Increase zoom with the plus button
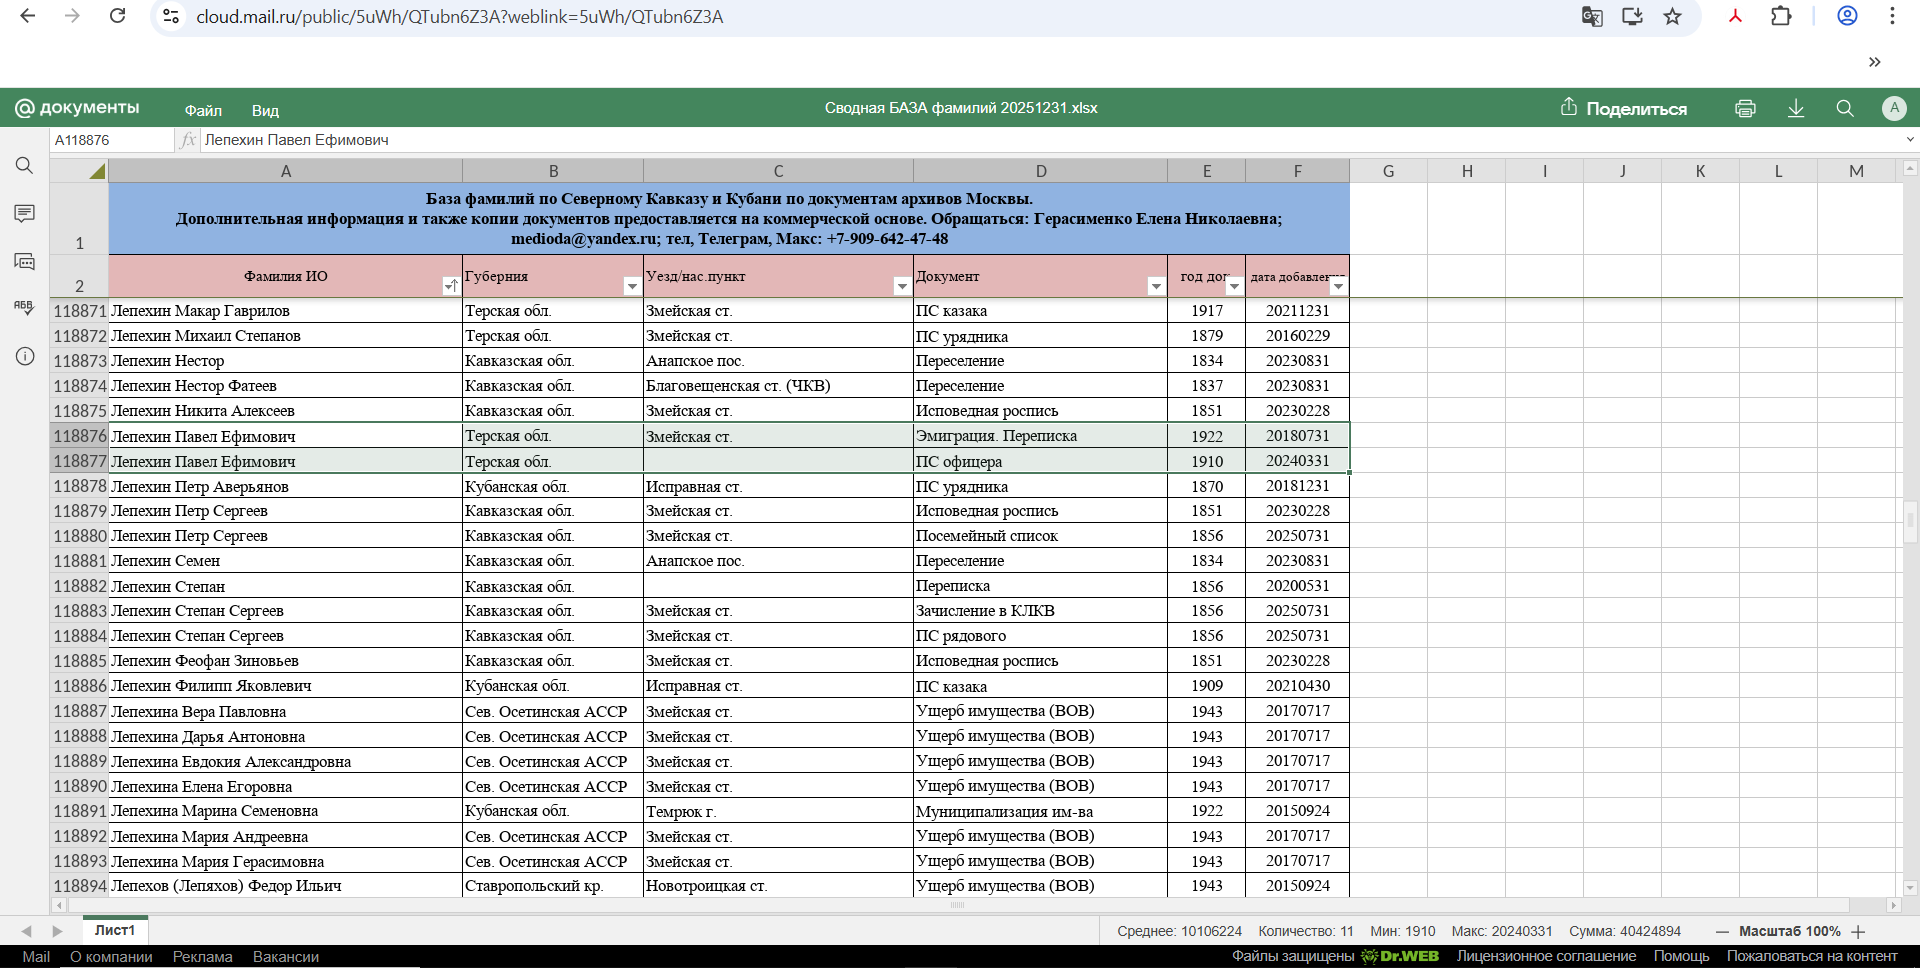 tap(1858, 931)
